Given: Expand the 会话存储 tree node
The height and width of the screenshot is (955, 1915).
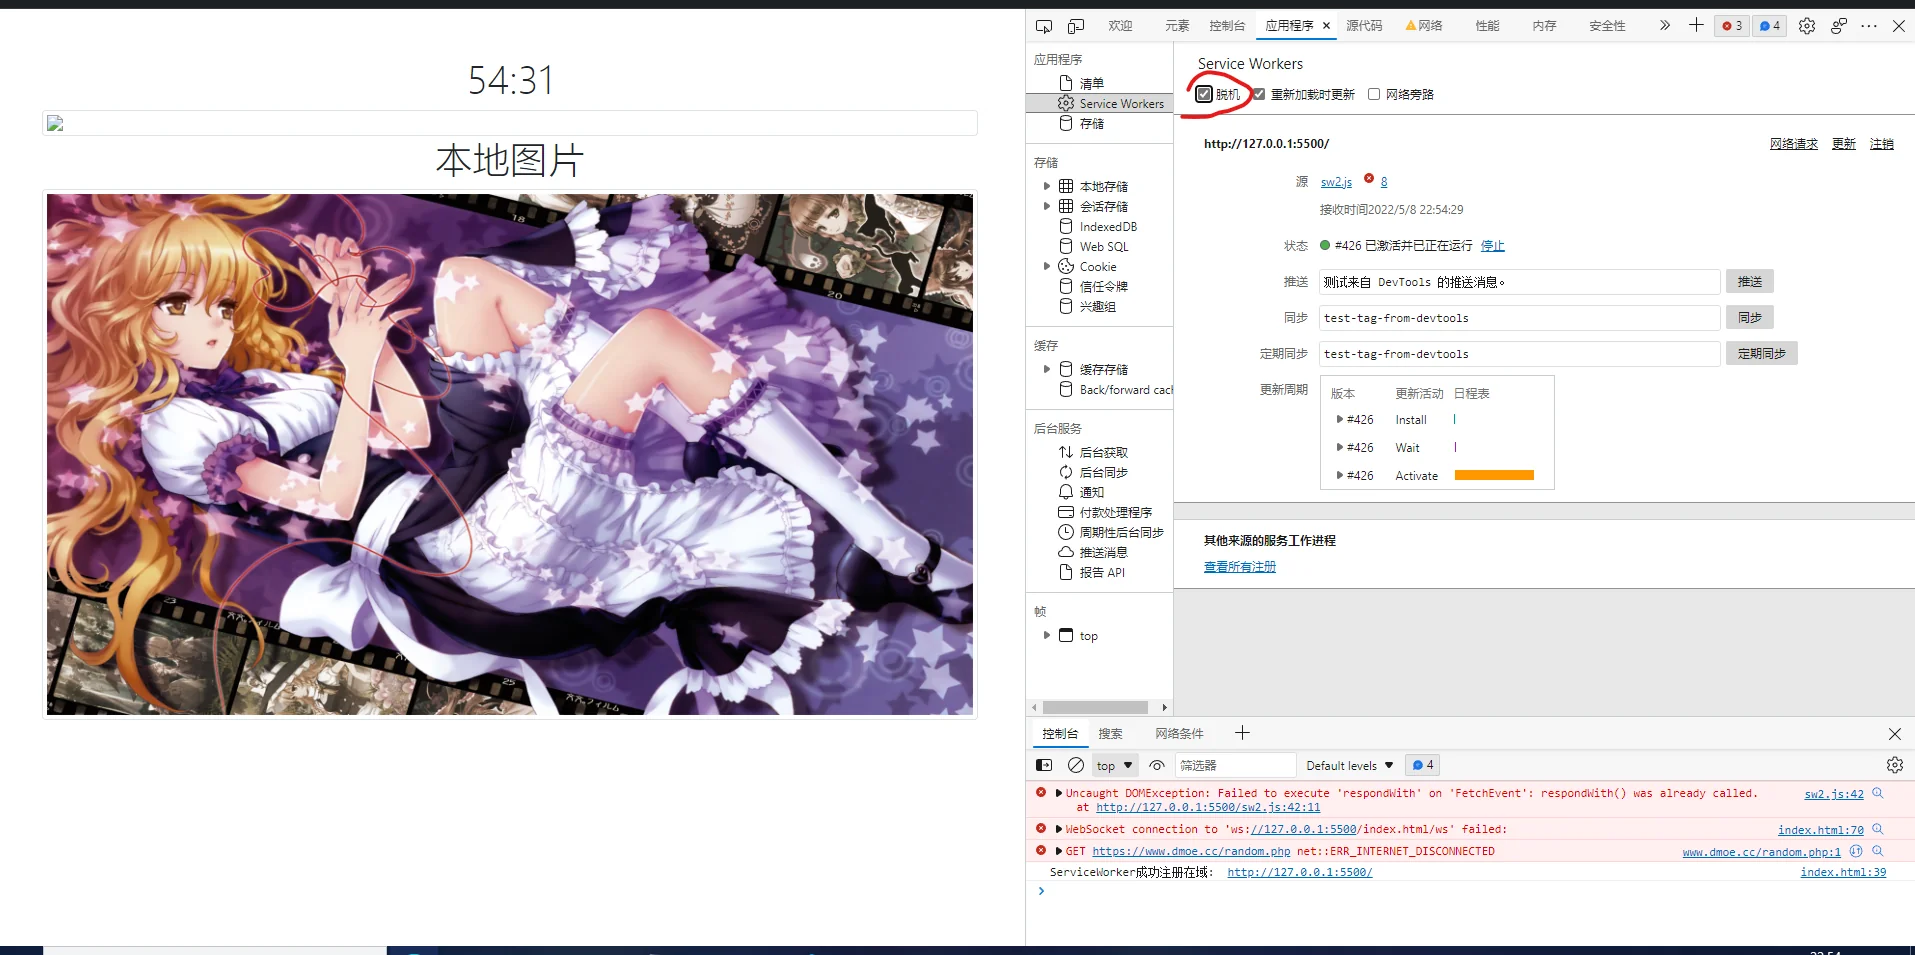Looking at the screenshot, I should coord(1047,206).
